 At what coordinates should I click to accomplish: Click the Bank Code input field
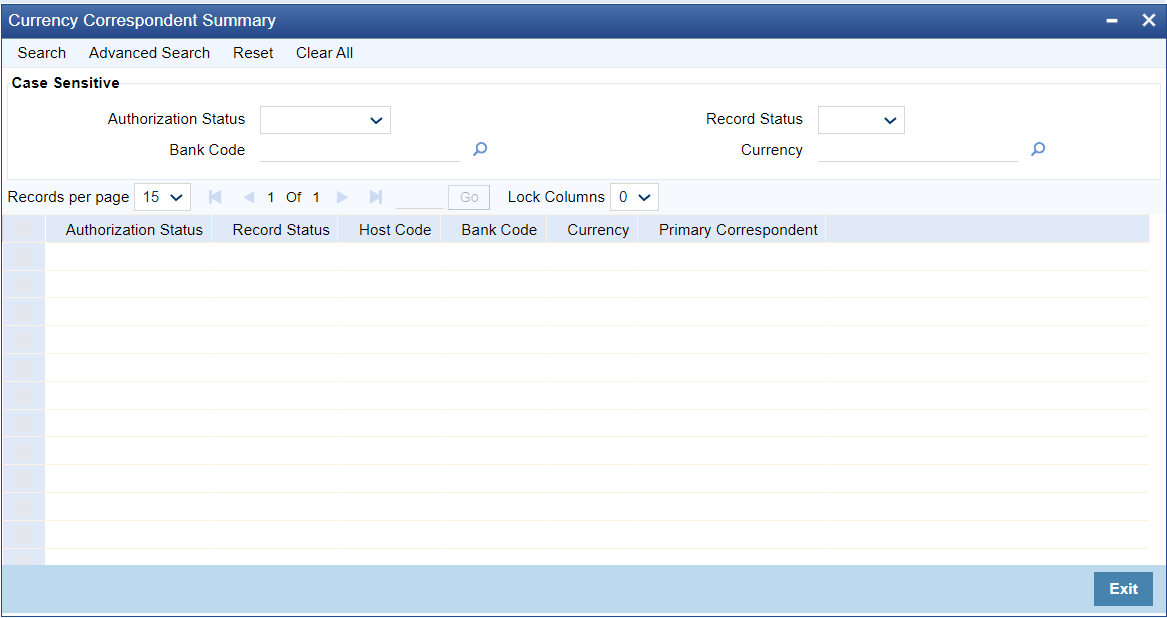point(360,150)
